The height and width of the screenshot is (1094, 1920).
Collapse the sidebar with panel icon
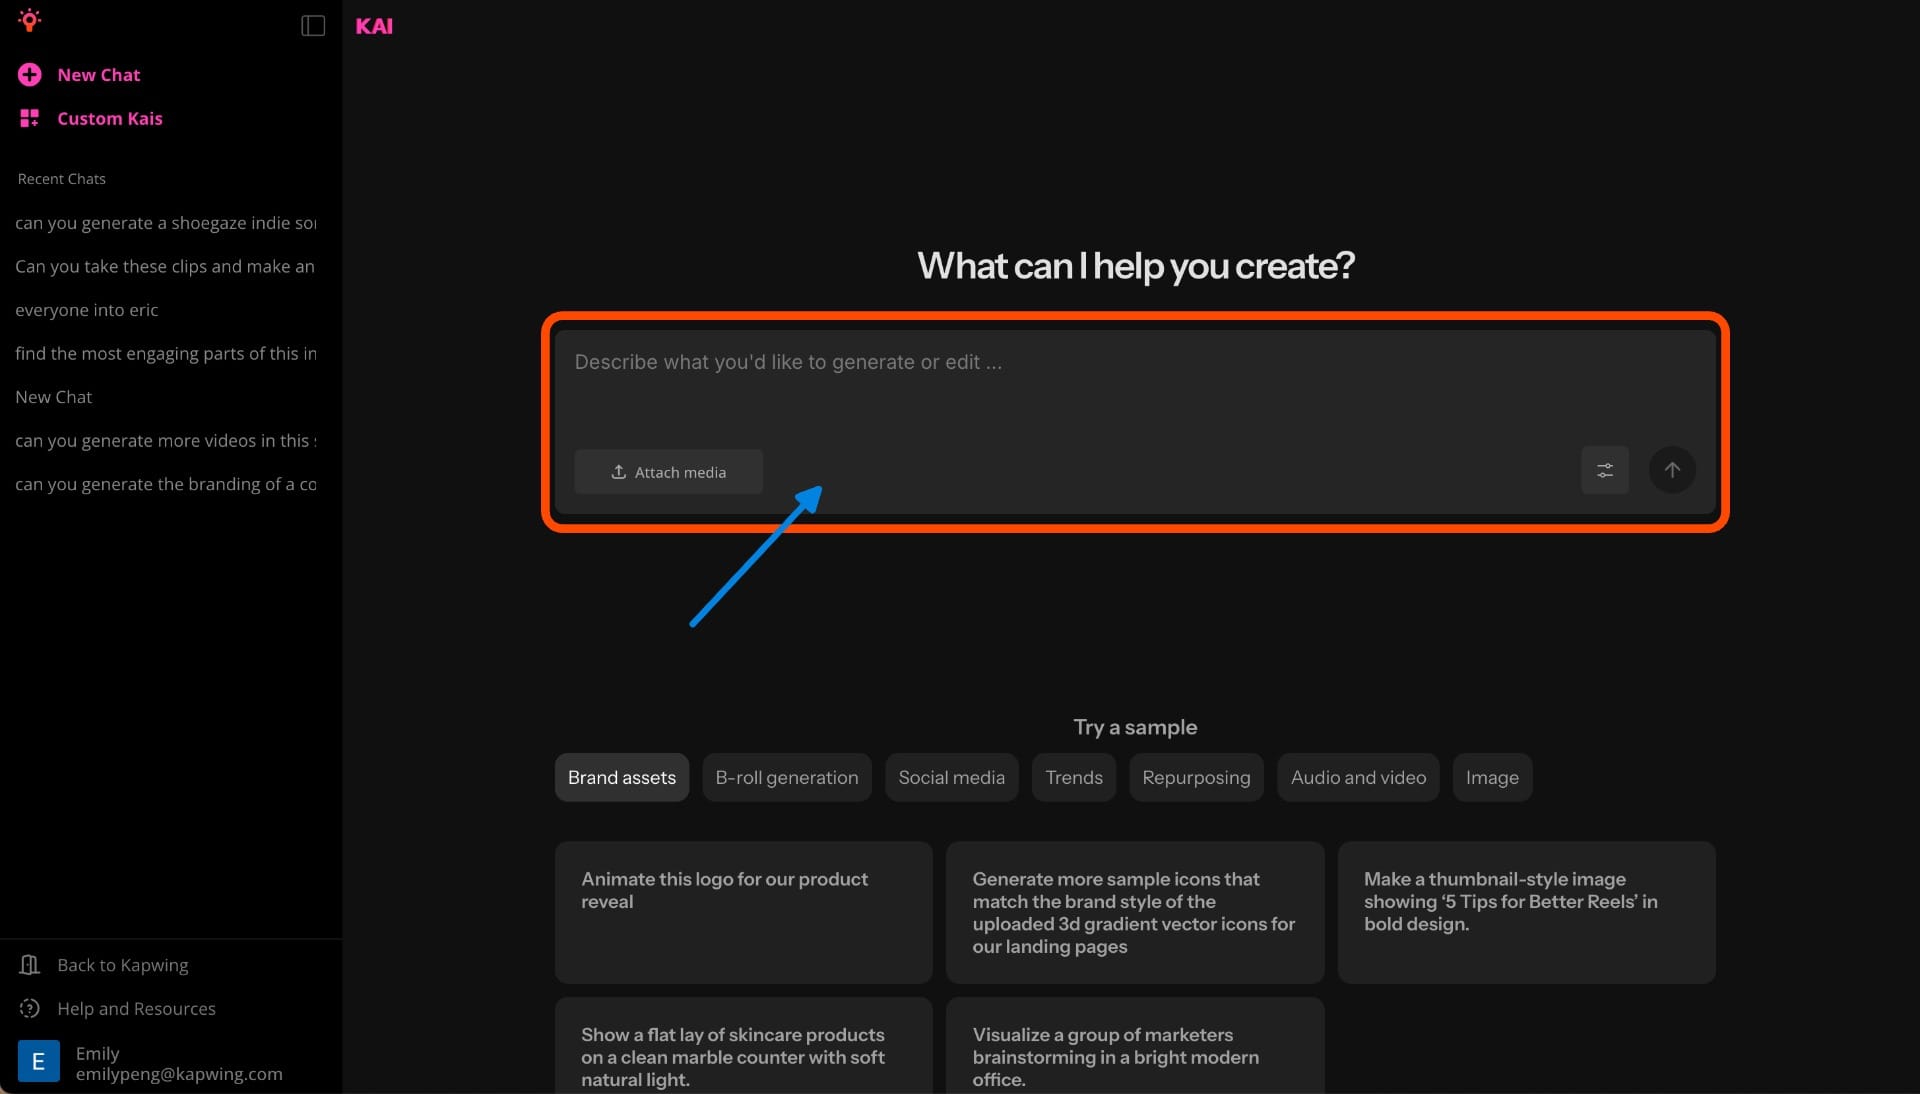click(313, 26)
